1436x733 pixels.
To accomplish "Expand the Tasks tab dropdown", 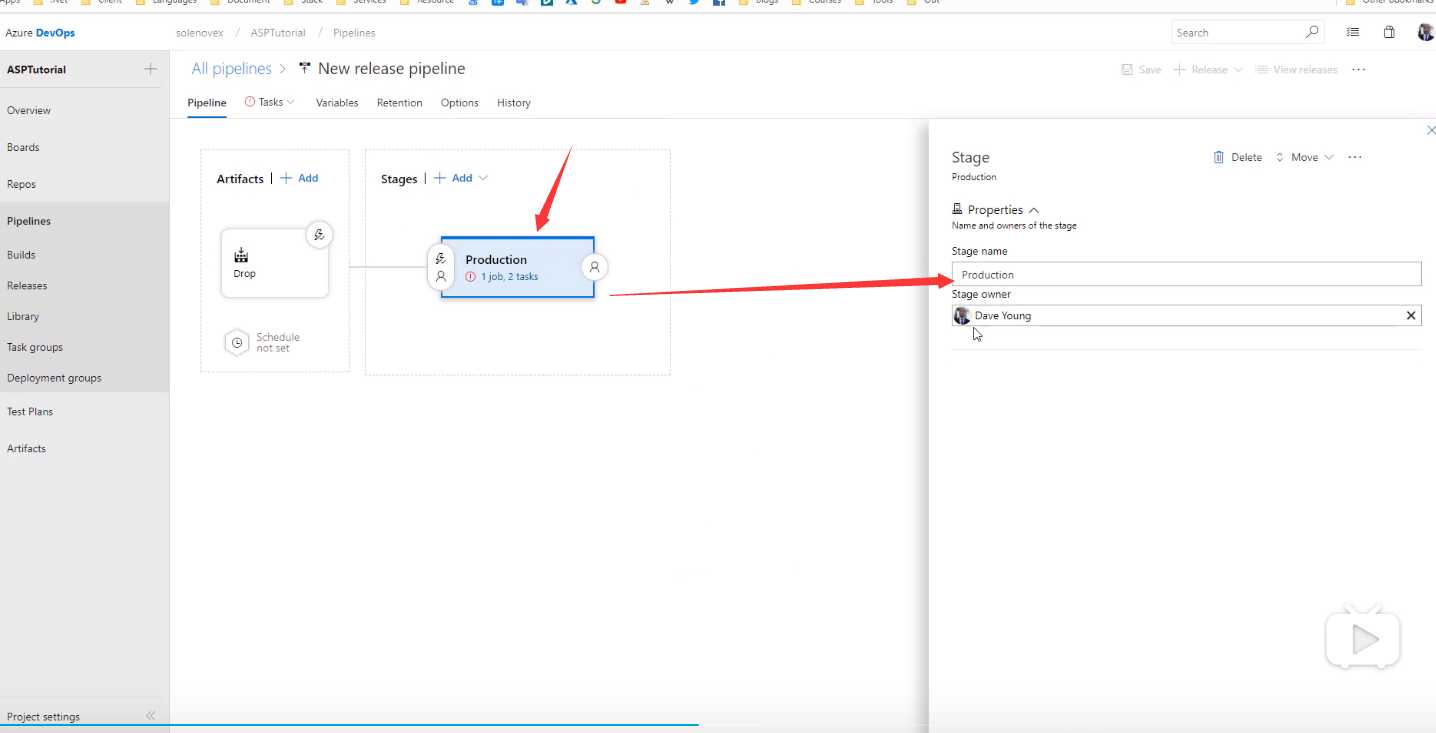I will (290, 102).
